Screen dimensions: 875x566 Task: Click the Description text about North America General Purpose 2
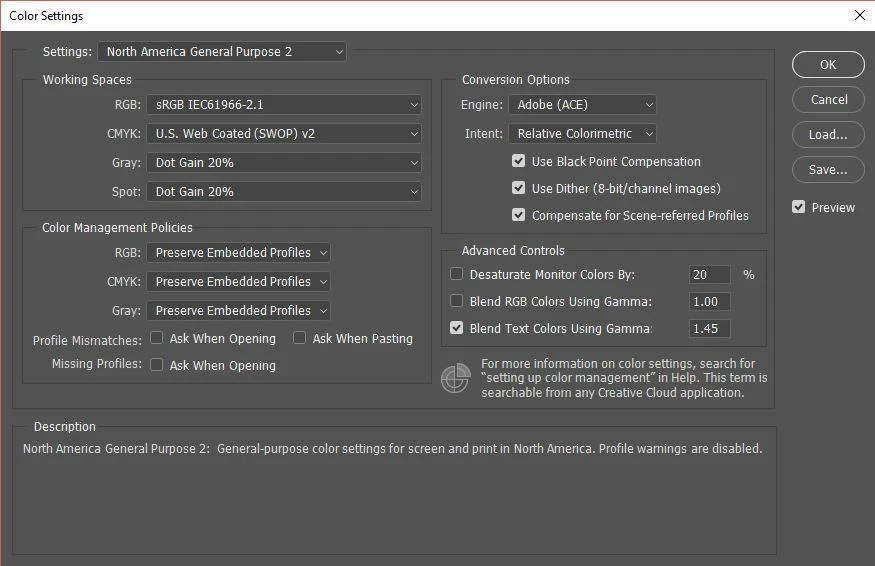392,448
